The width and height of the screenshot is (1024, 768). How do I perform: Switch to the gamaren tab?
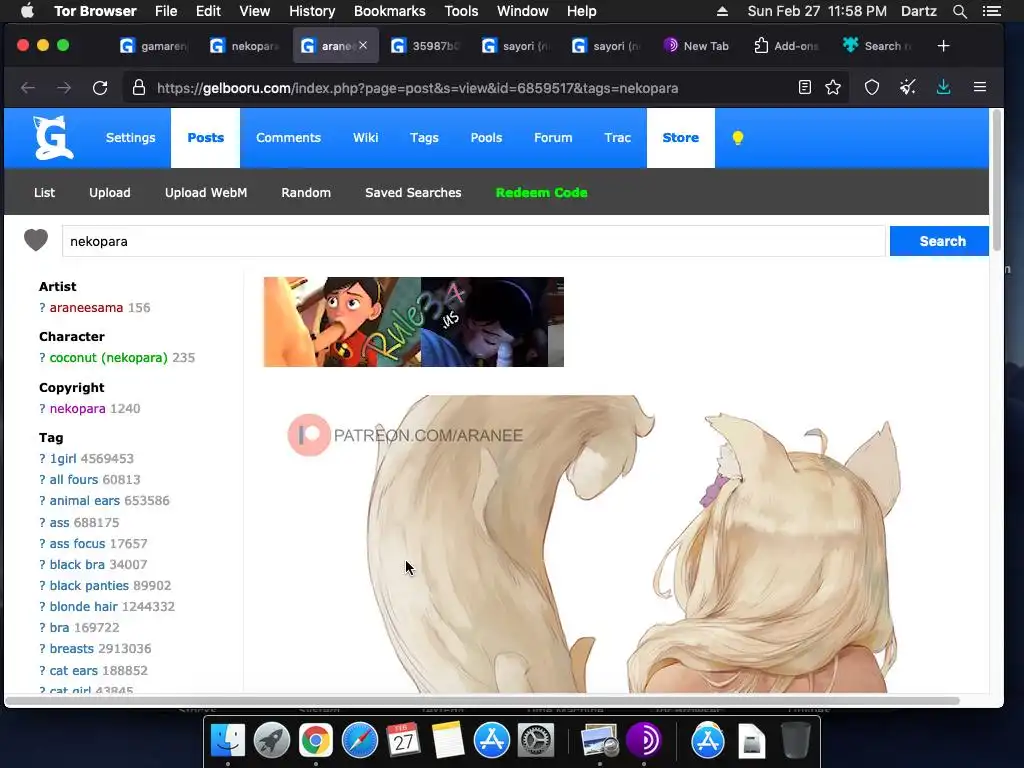click(154, 46)
